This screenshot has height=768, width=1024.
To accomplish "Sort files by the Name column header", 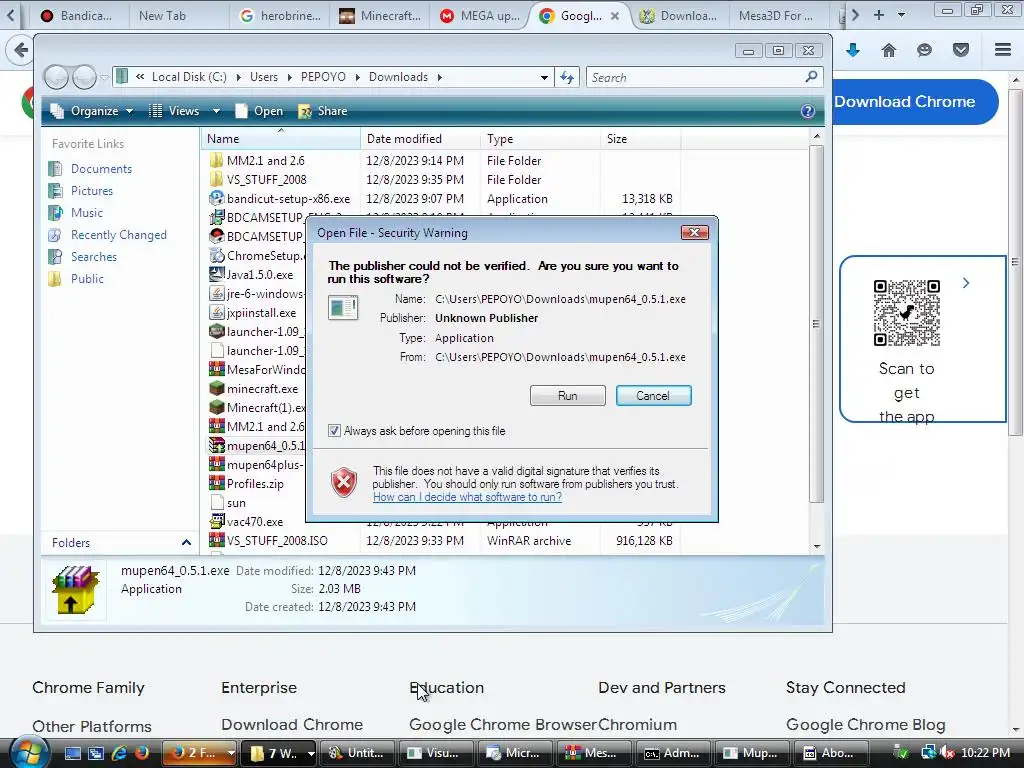I will (x=281, y=138).
